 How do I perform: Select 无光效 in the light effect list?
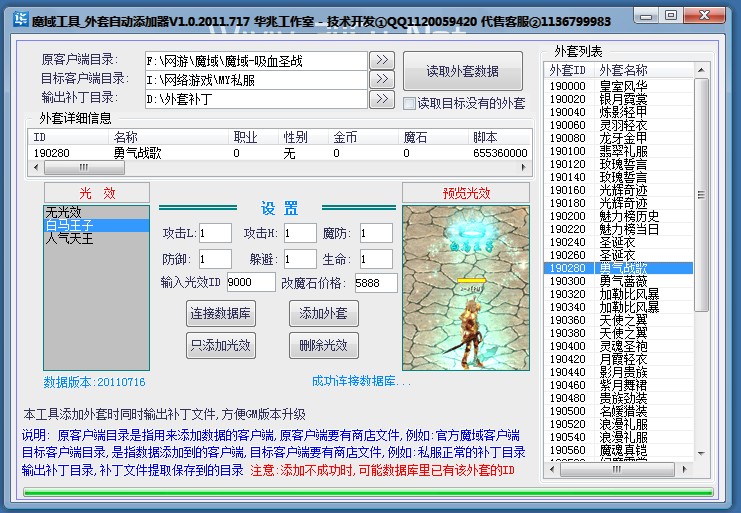point(62,212)
